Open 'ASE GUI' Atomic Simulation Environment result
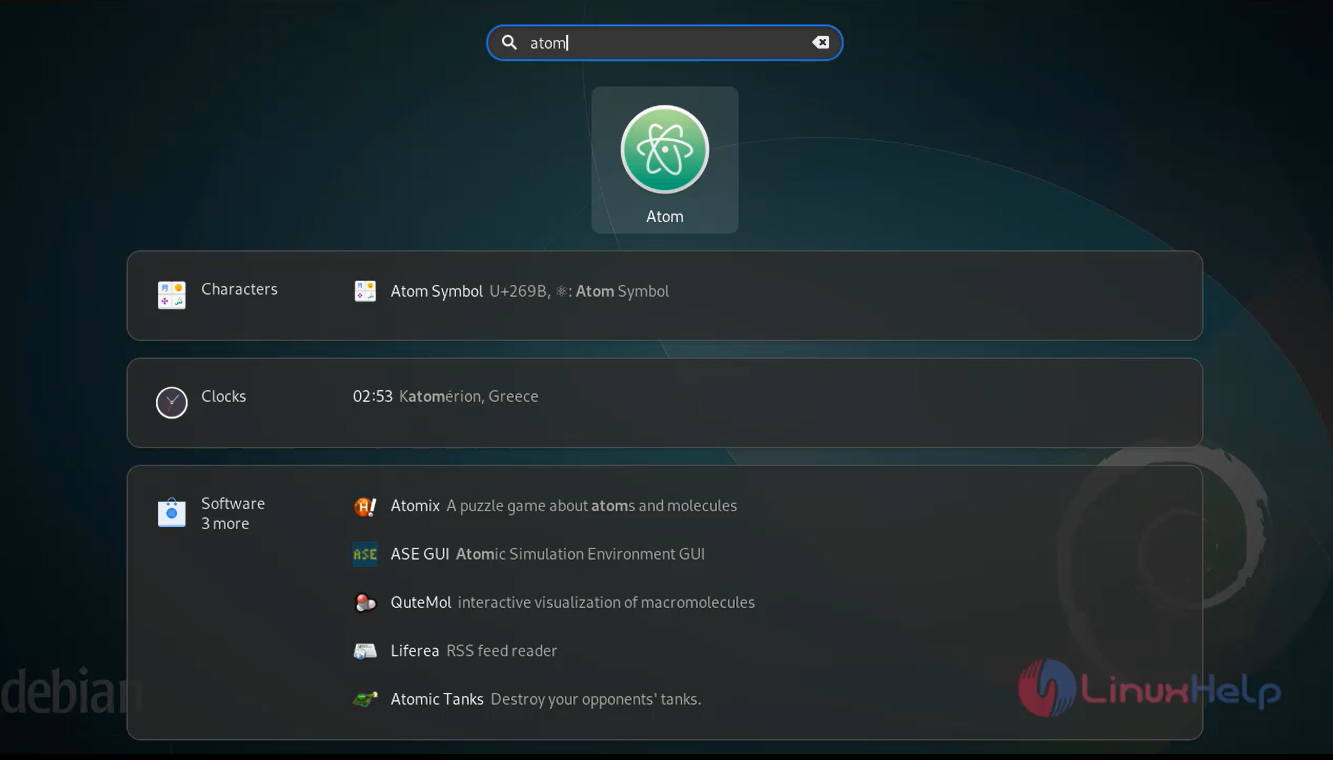This screenshot has width=1333, height=760. tap(548, 554)
